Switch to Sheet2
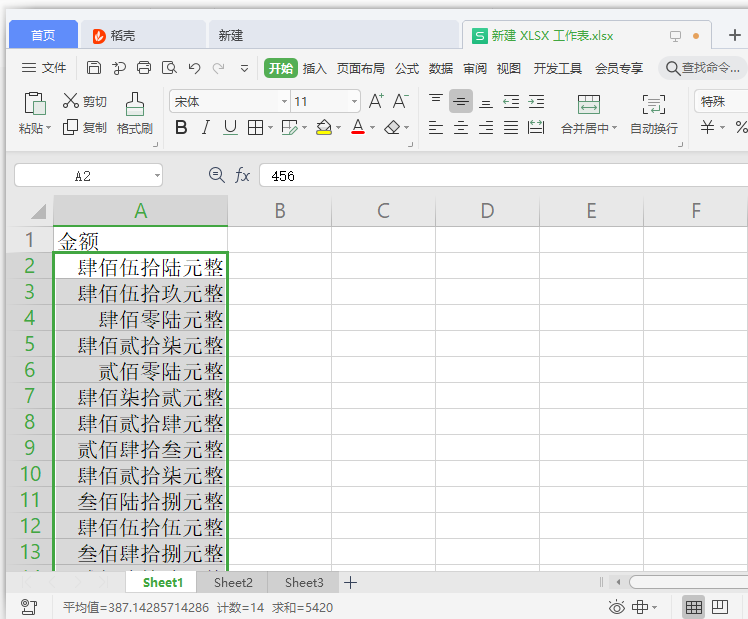Screen dimensions: 748x619 [233, 582]
